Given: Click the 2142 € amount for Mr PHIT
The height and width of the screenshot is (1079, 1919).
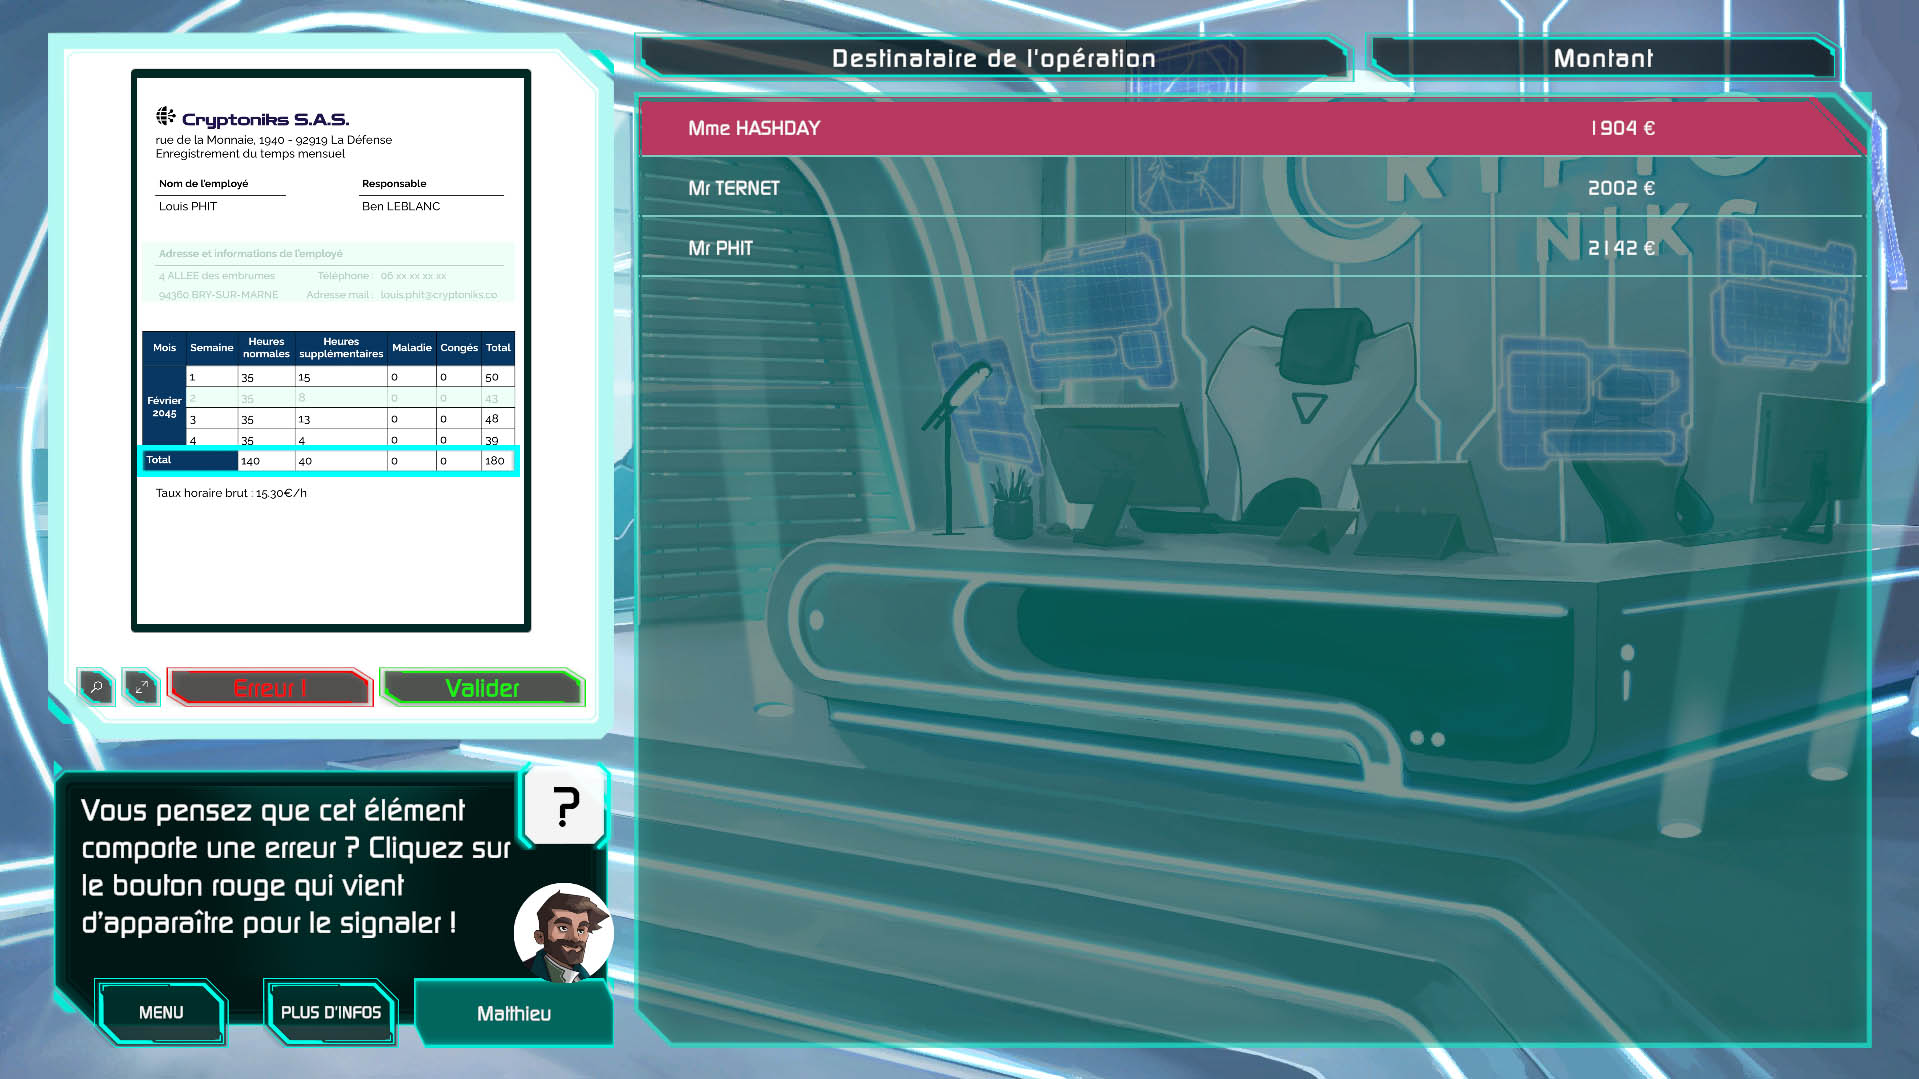Looking at the screenshot, I should click(1621, 248).
